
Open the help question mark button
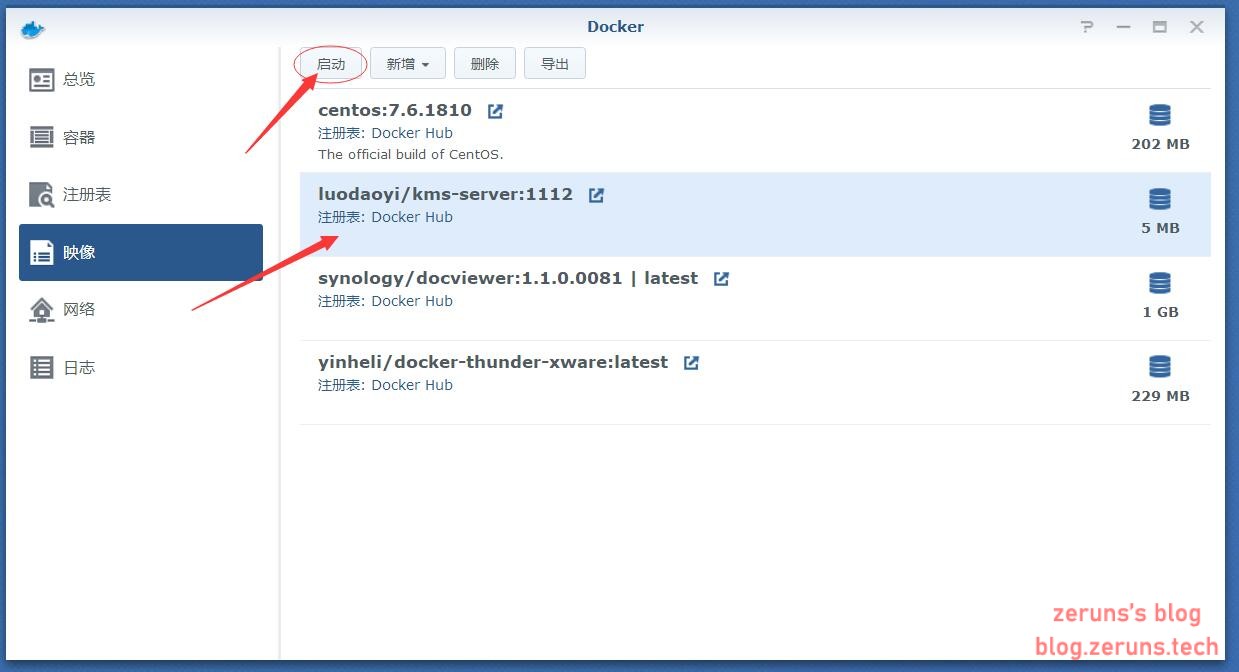pyautogui.click(x=1087, y=27)
